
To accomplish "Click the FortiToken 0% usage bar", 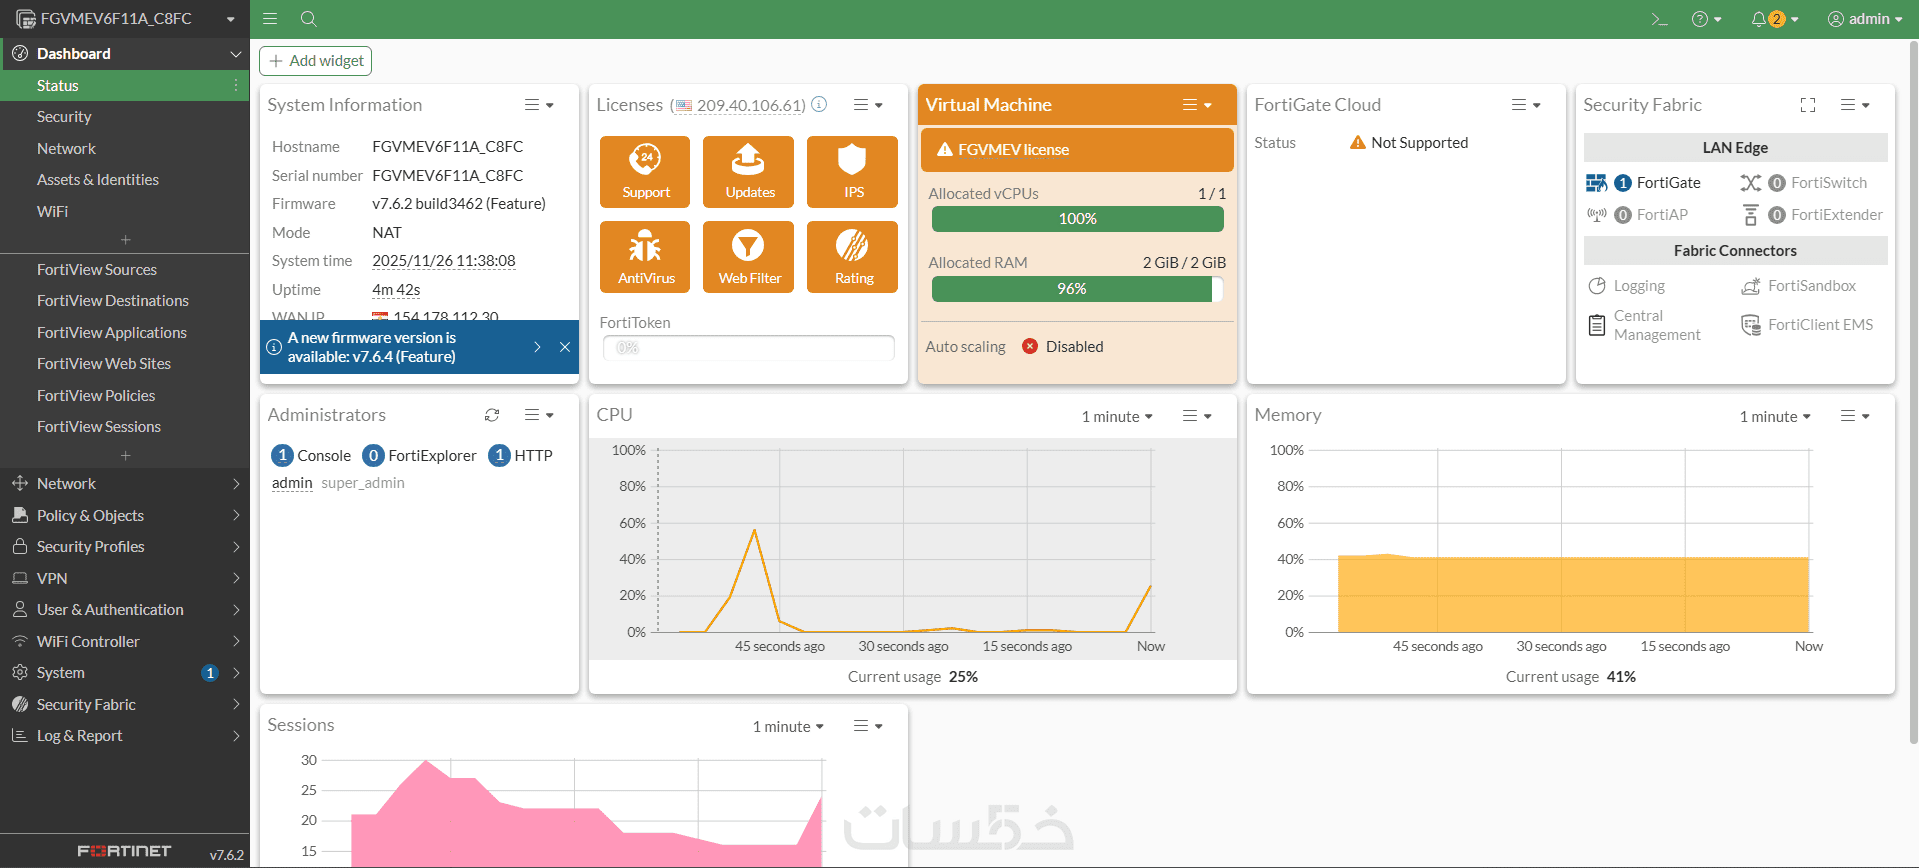I will (x=749, y=348).
